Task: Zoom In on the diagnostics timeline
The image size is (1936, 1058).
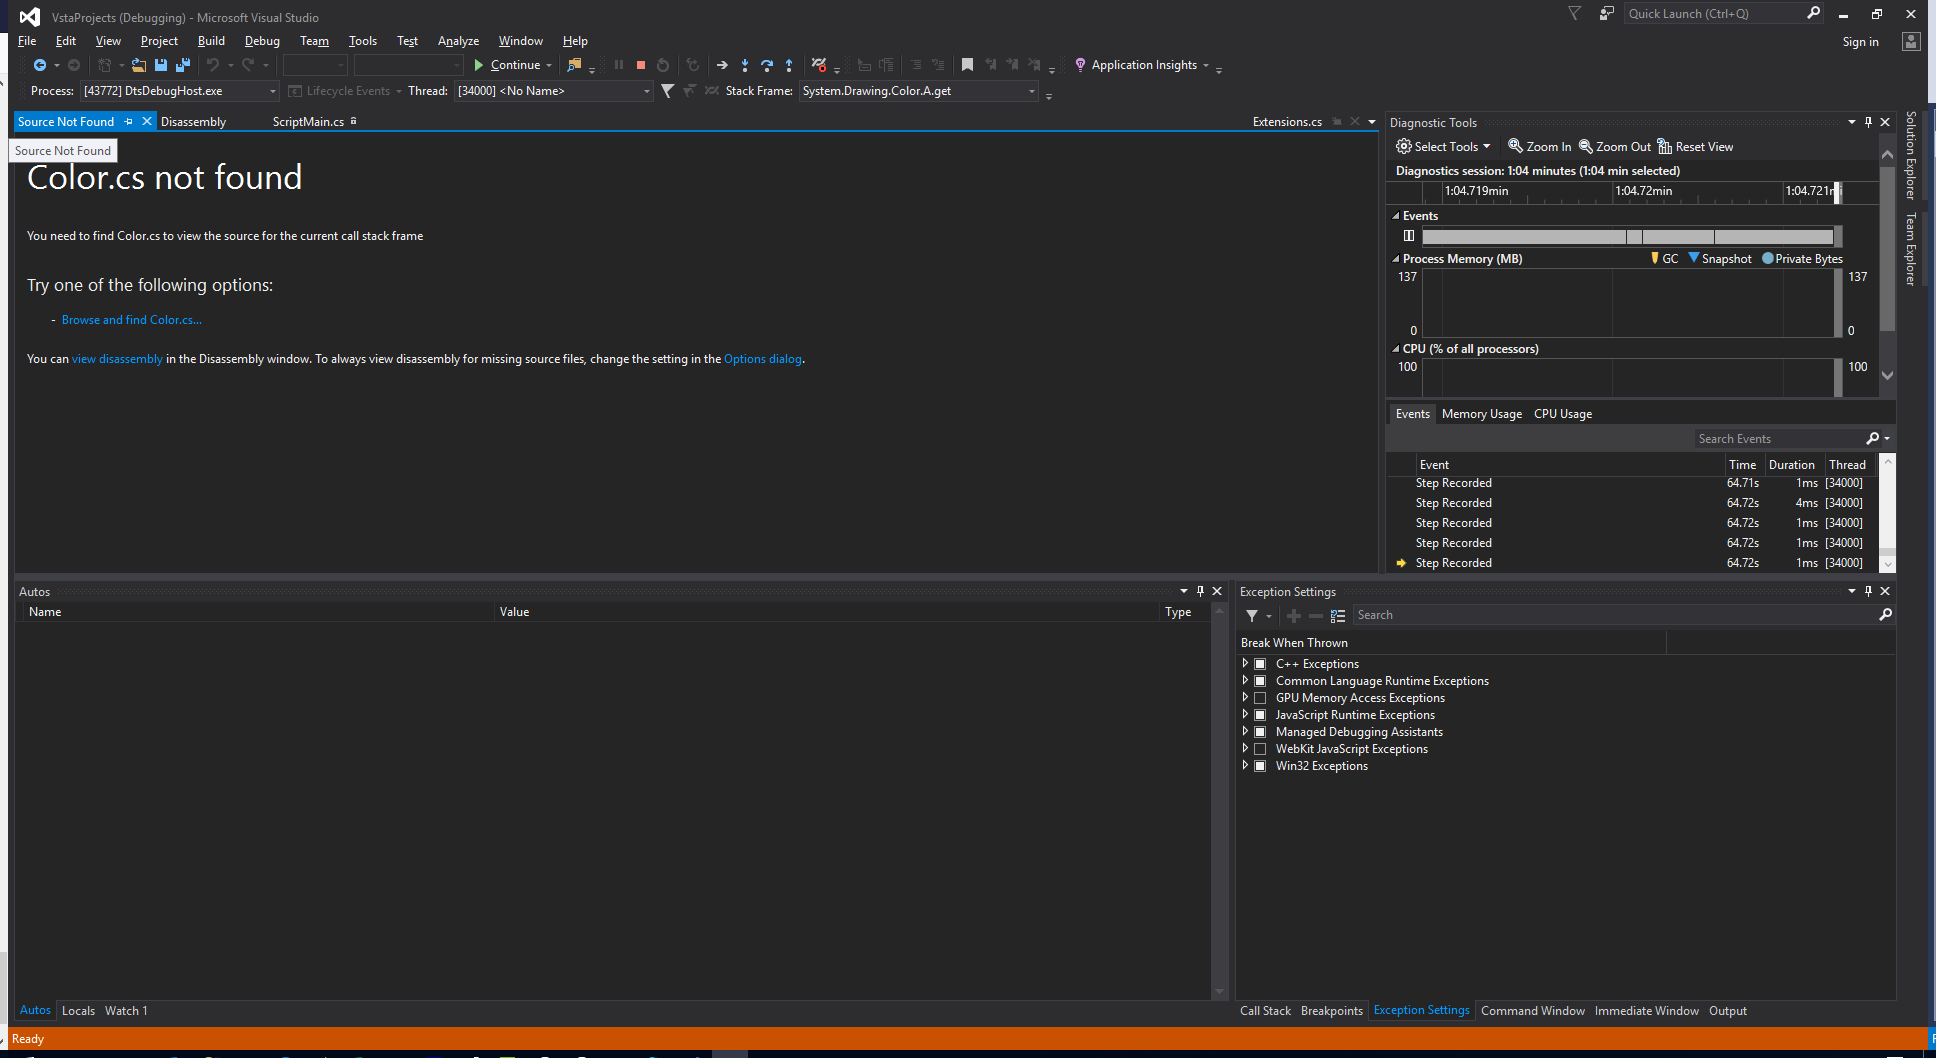Action: point(1538,146)
